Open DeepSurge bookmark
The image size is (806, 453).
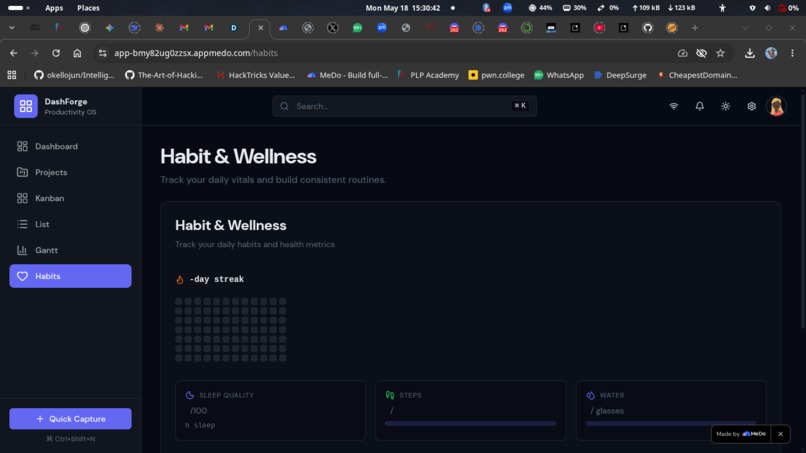pos(620,75)
